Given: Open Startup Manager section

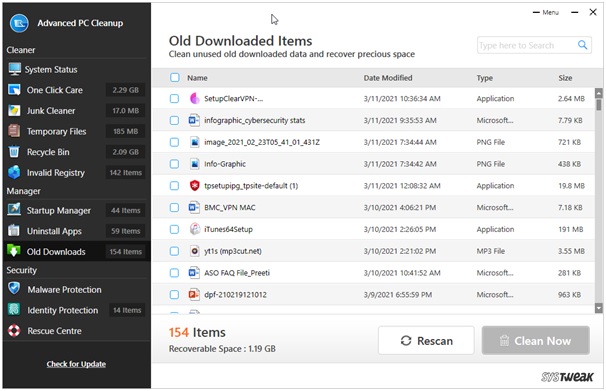Looking at the screenshot, I should 77,210.
